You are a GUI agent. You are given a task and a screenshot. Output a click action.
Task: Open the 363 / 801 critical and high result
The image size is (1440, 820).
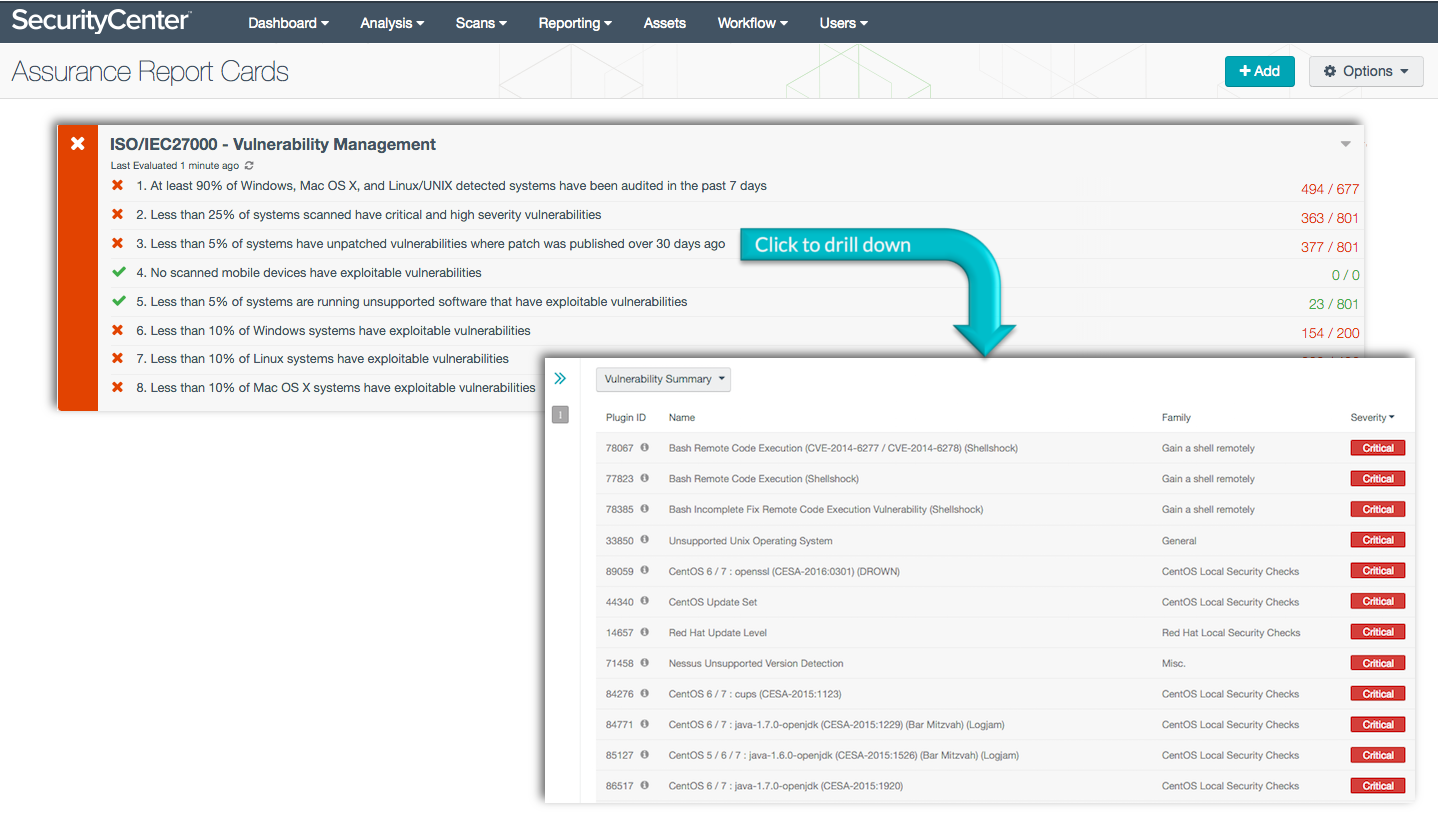[1330, 218]
